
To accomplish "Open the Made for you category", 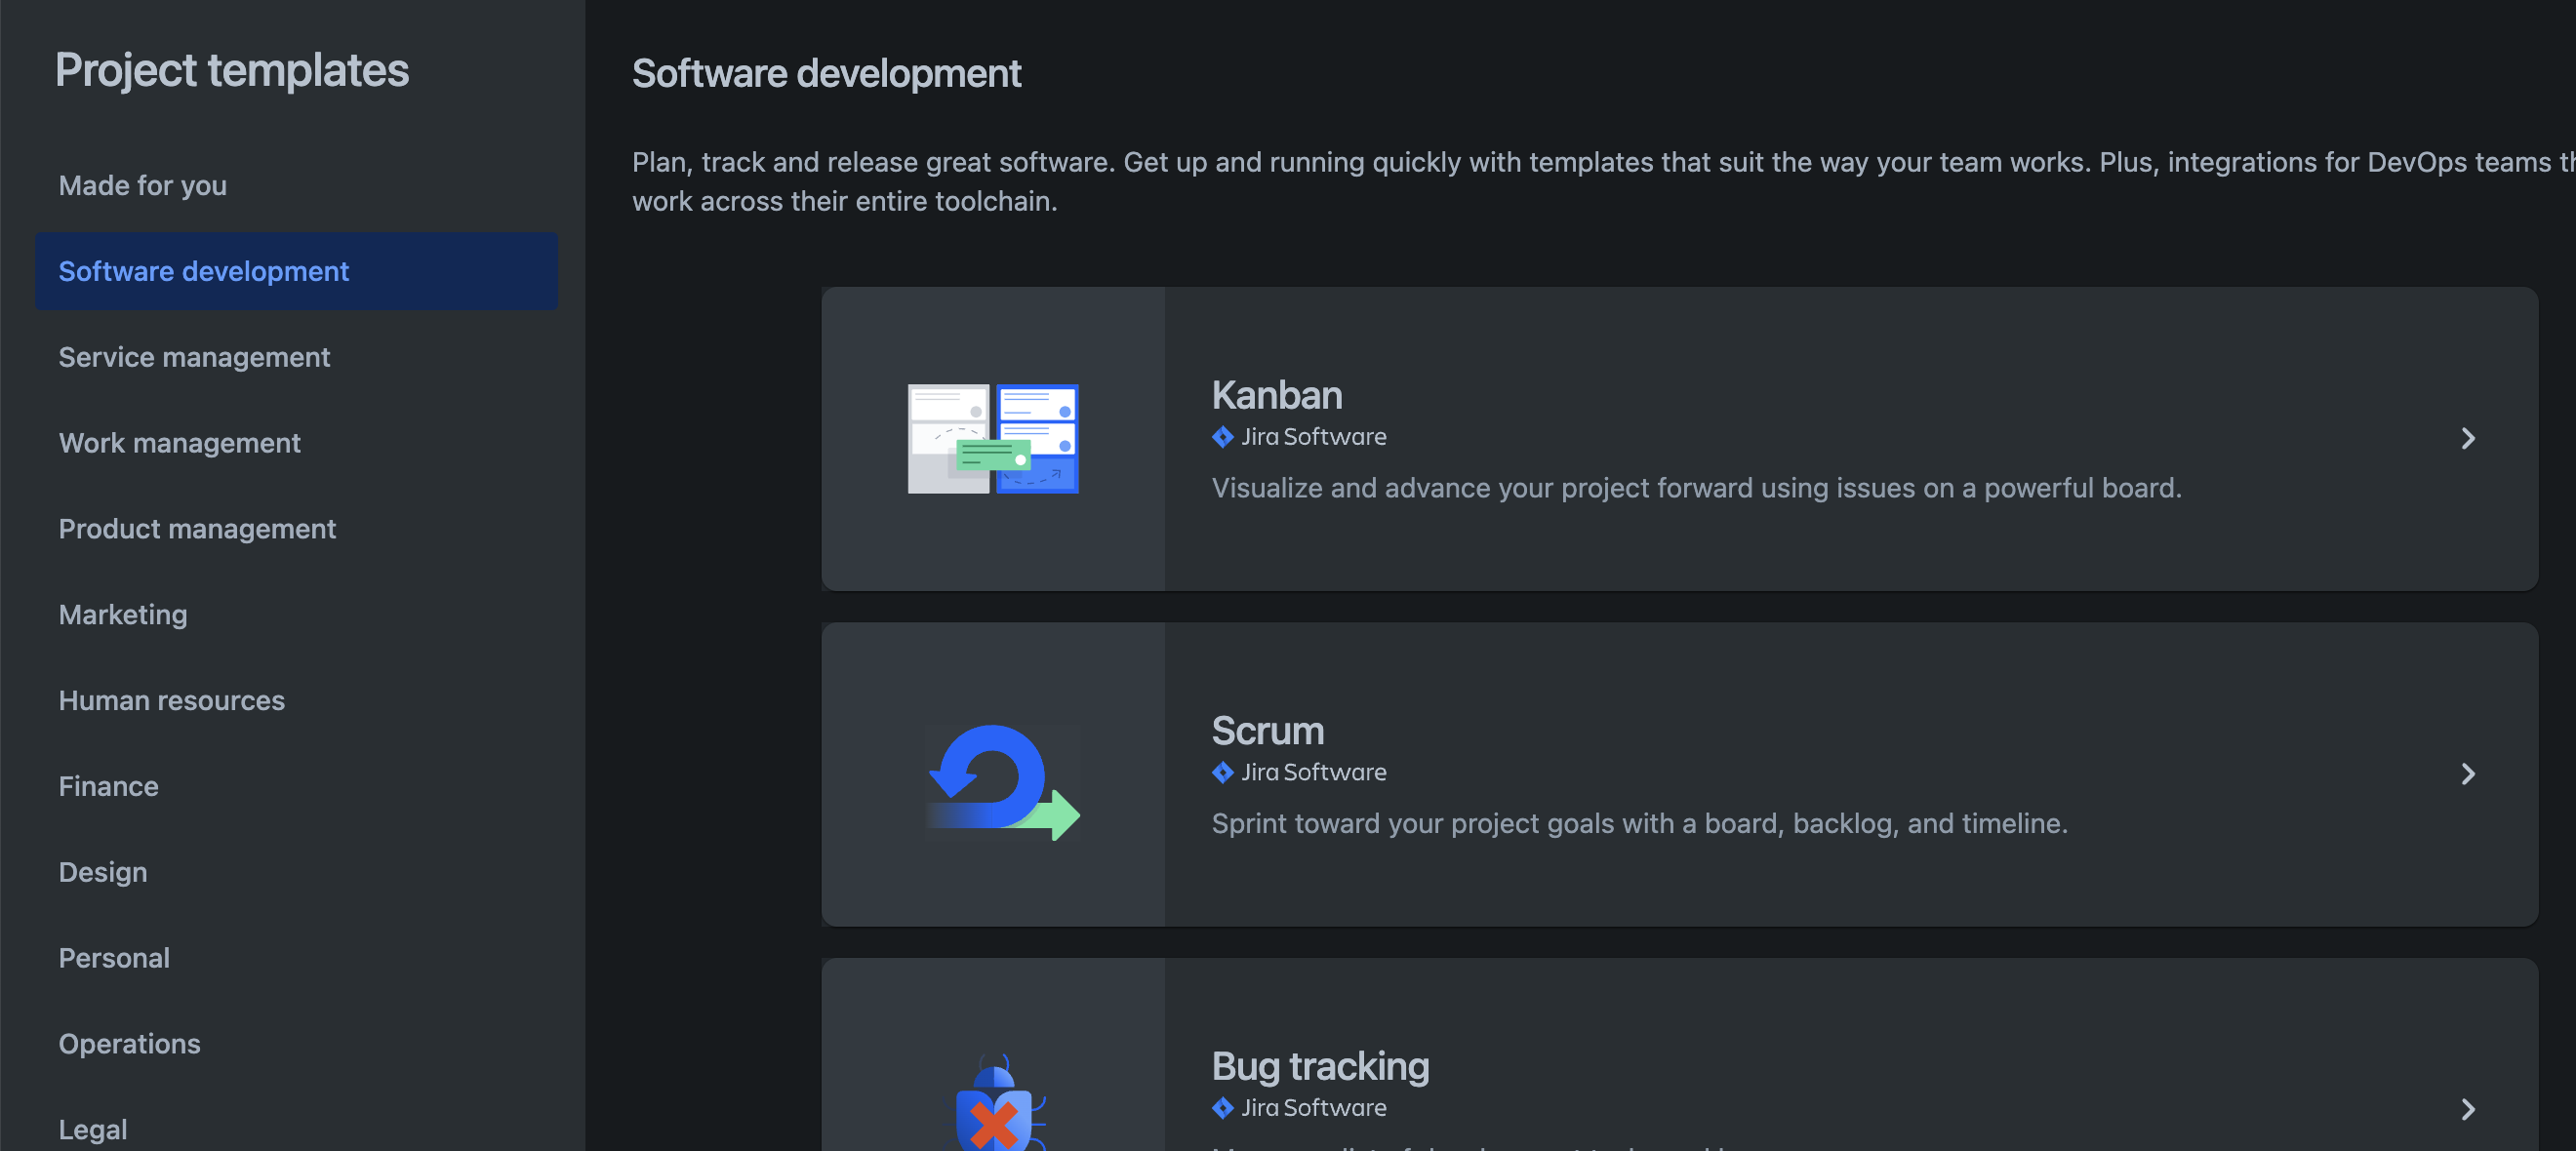I will pos(143,185).
